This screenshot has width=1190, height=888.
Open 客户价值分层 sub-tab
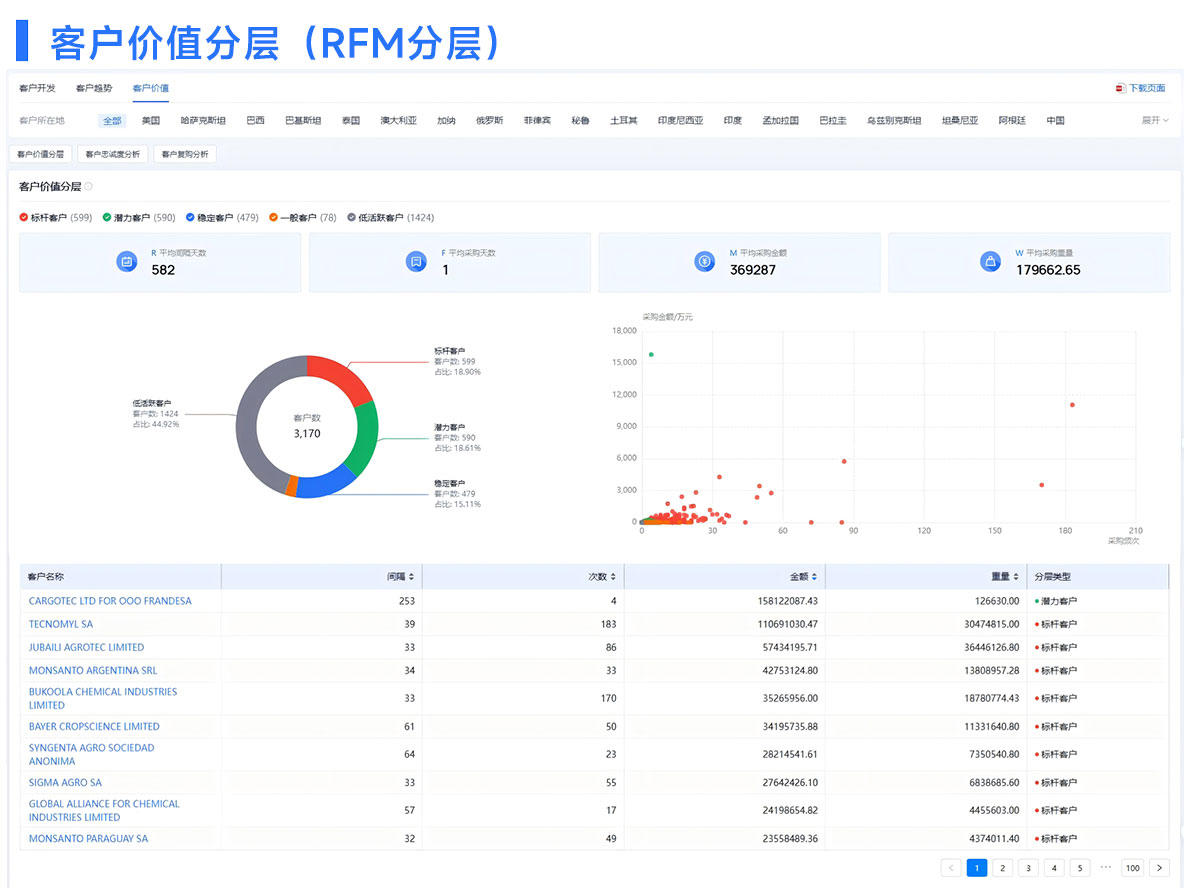click(41, 154)
